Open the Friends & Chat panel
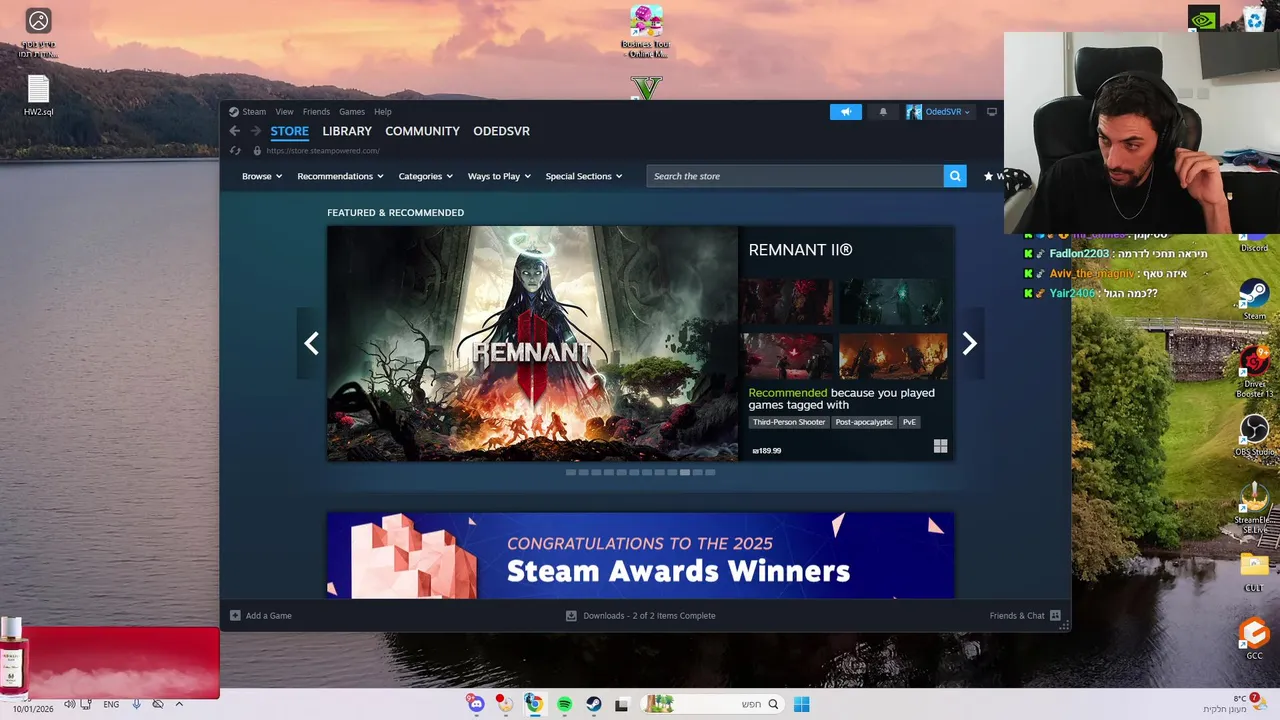 (1024, 616)
